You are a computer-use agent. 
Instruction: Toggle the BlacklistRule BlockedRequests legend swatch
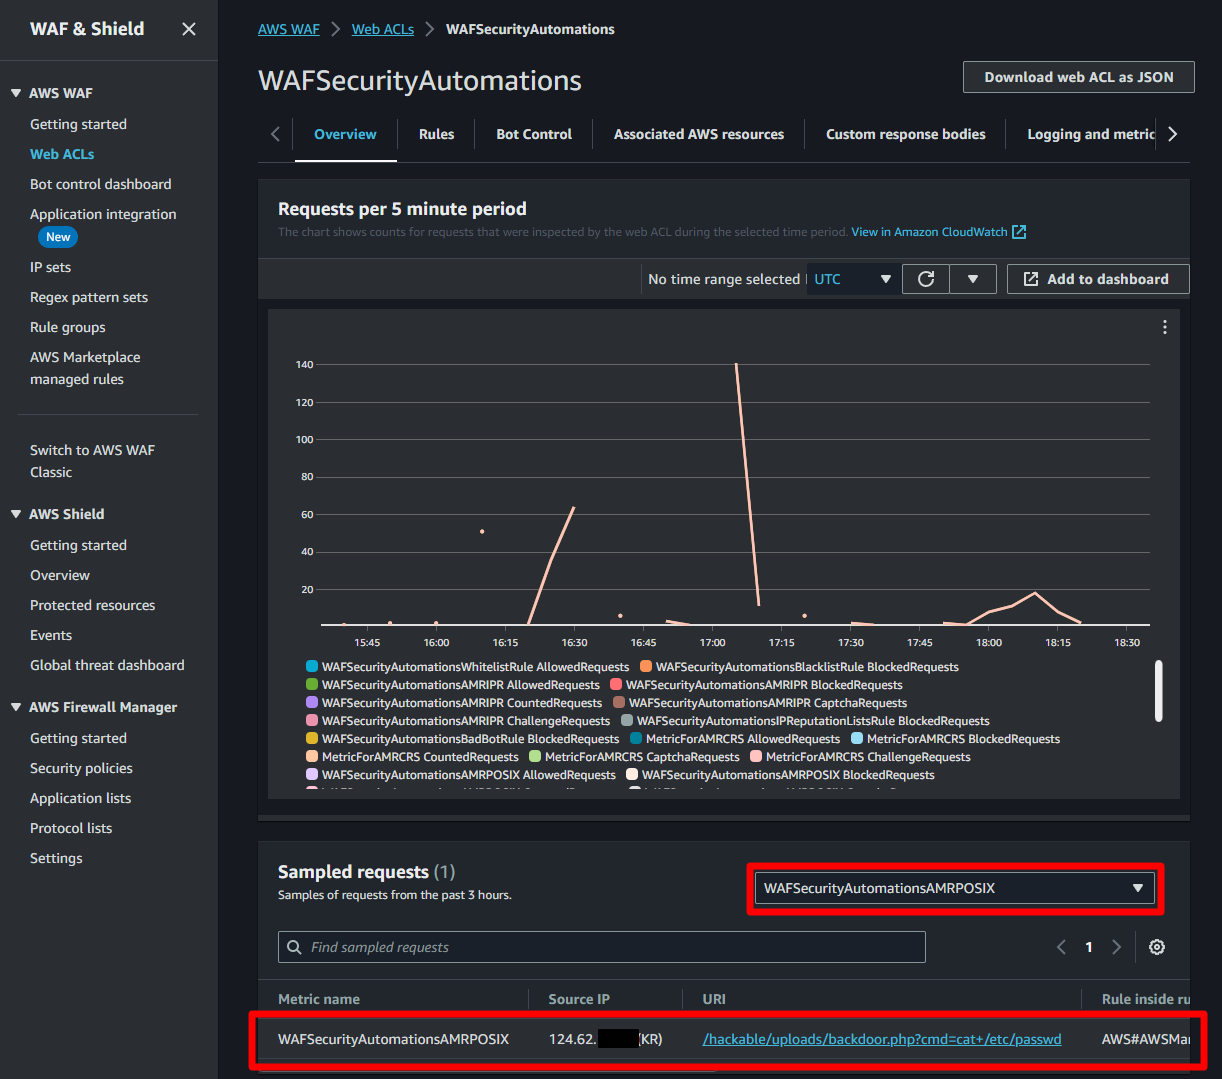coord(646,667)
